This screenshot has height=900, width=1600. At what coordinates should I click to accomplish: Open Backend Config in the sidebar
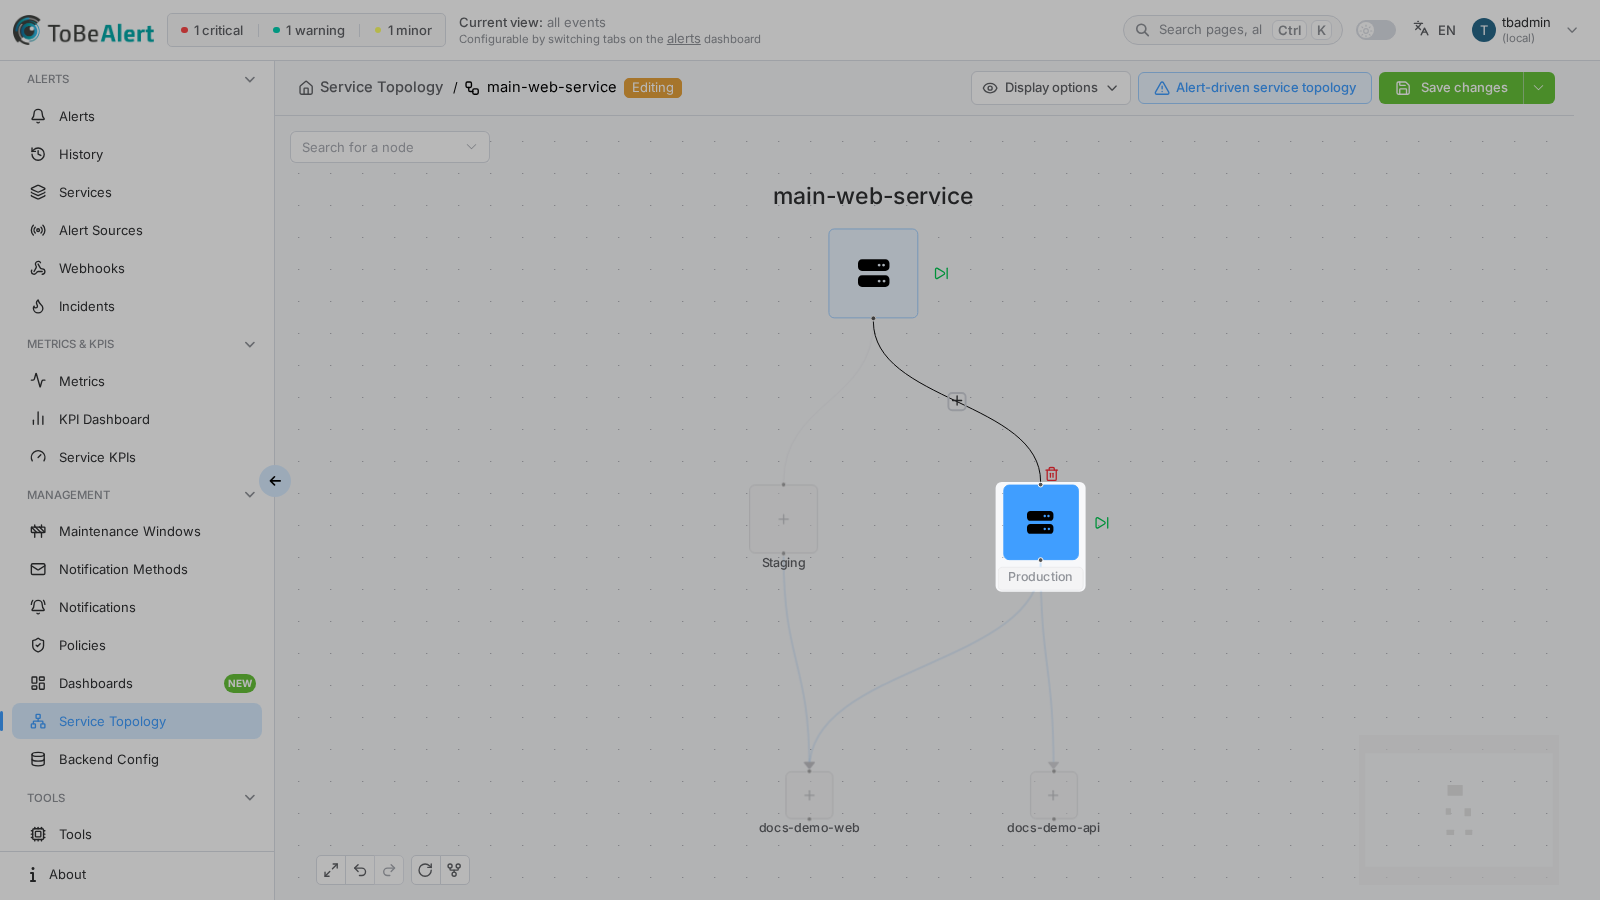[137, 759]
